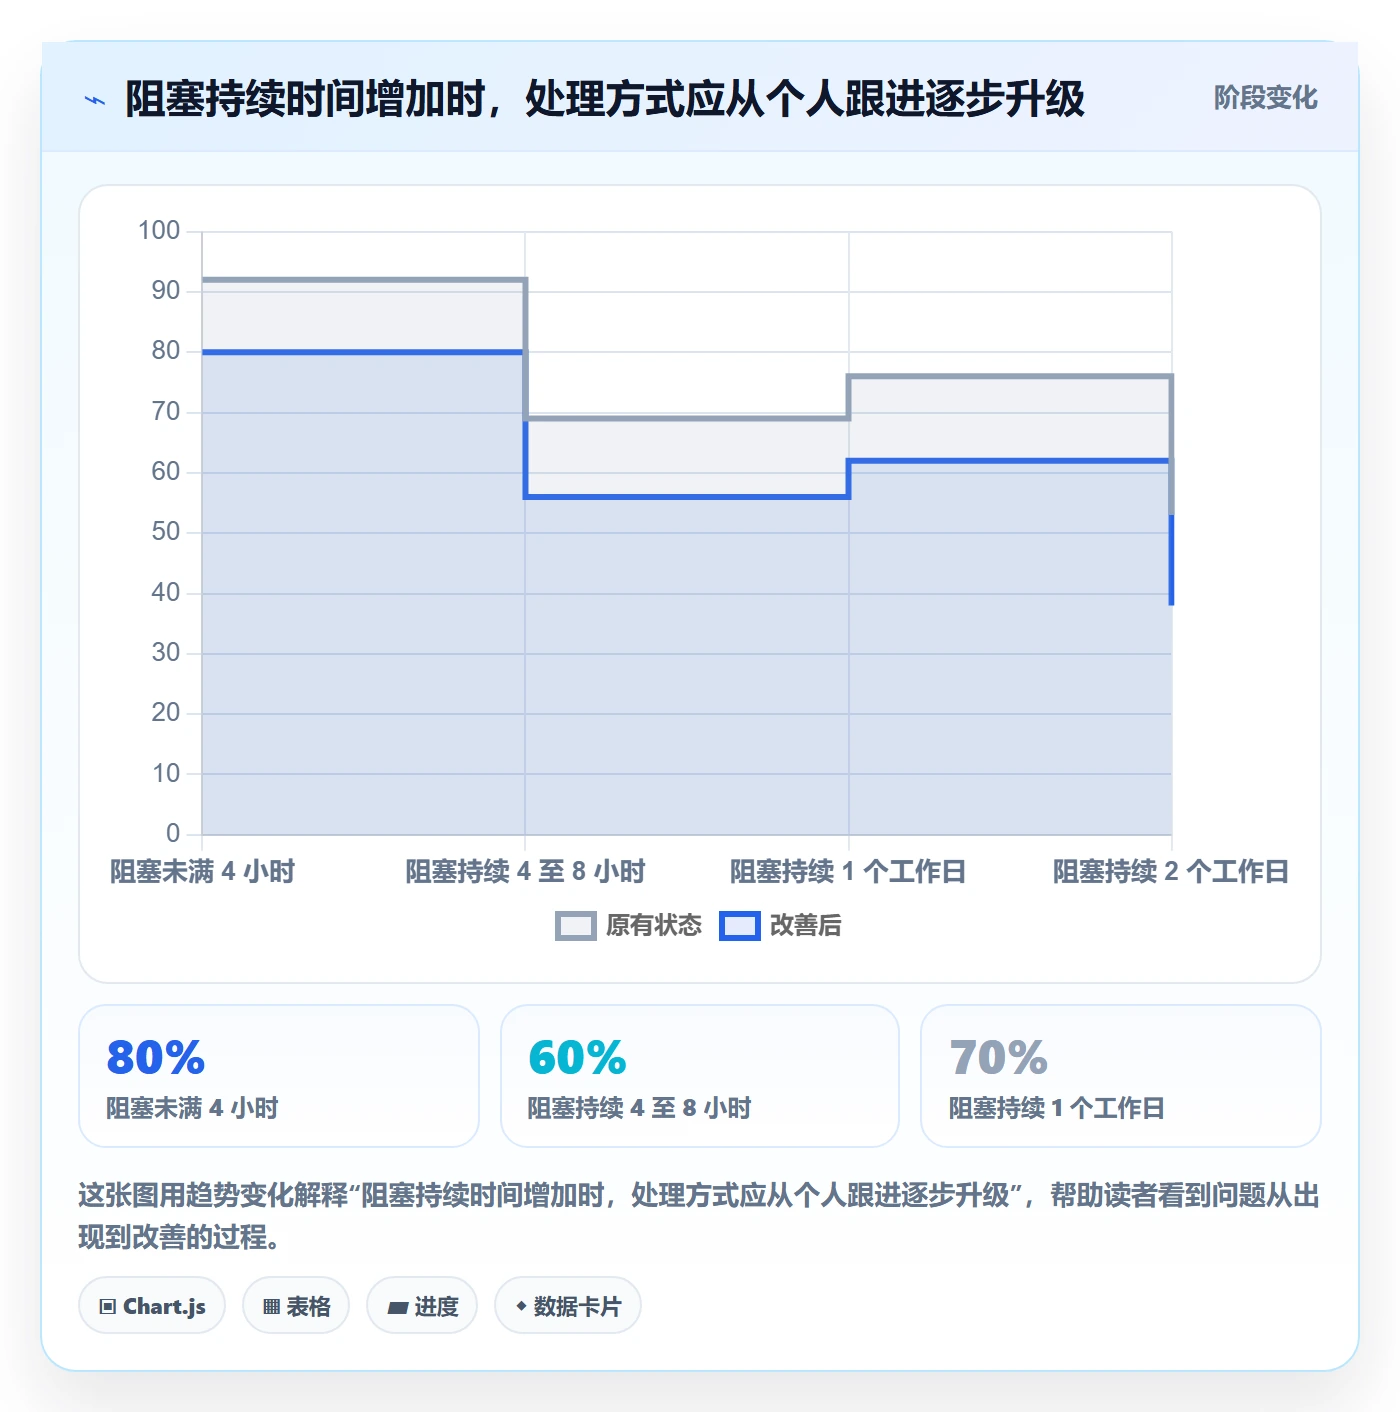The height and width of the screenshot is (1412, 1400).
Task: Click the y-axis value 0
Action: click(173, 833)
